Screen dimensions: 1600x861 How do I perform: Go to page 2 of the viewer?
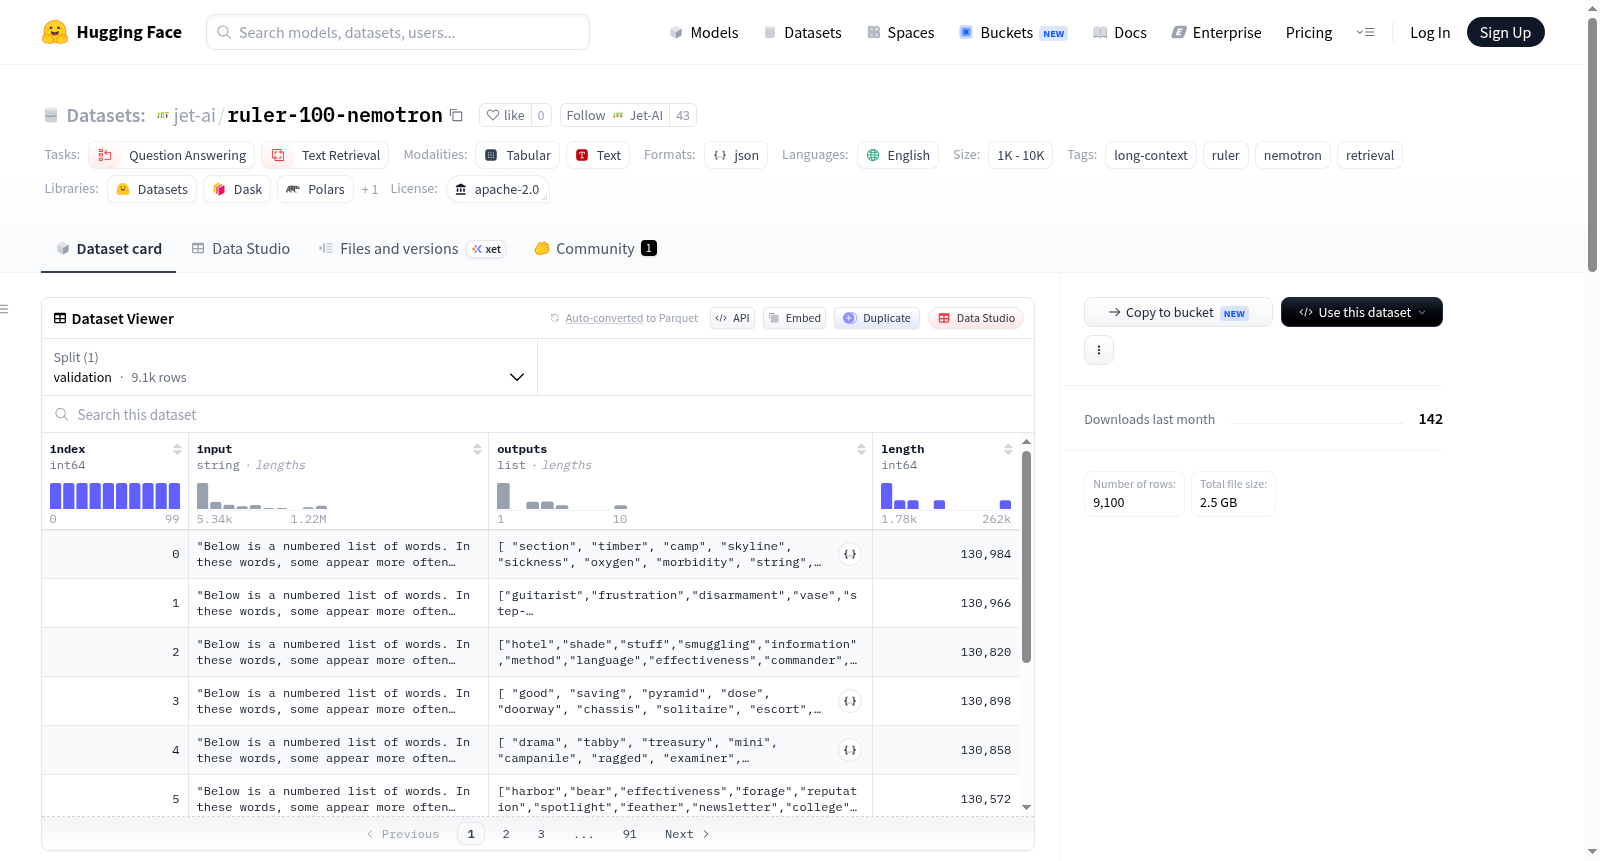(x=506, y=834)
